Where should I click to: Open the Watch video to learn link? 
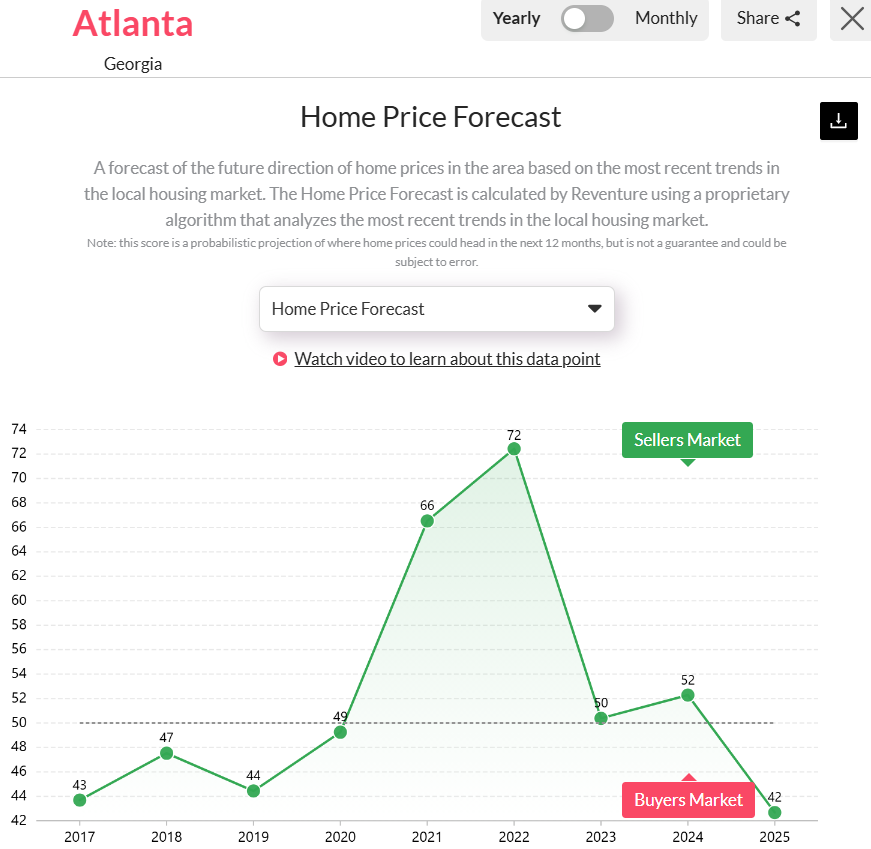(x=447, y=358)
